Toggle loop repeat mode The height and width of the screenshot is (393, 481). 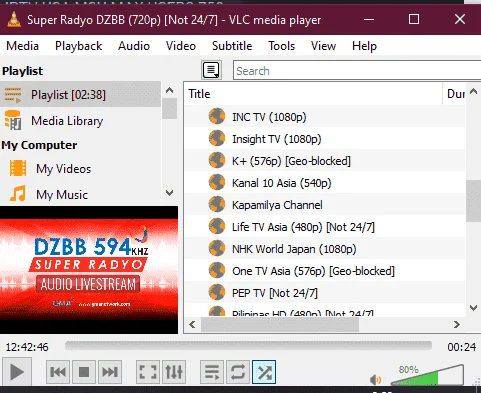pos(238,372)
